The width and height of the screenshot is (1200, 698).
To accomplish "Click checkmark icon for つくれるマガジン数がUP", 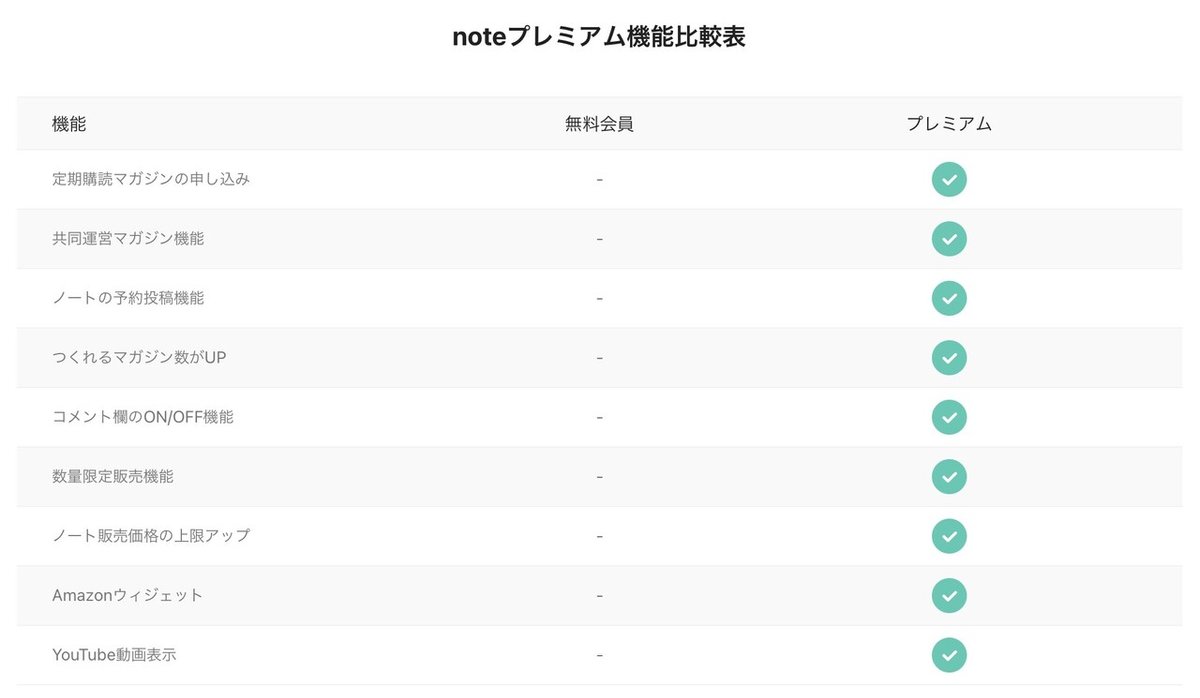I will pyautogui.click(x=949, y=358).
